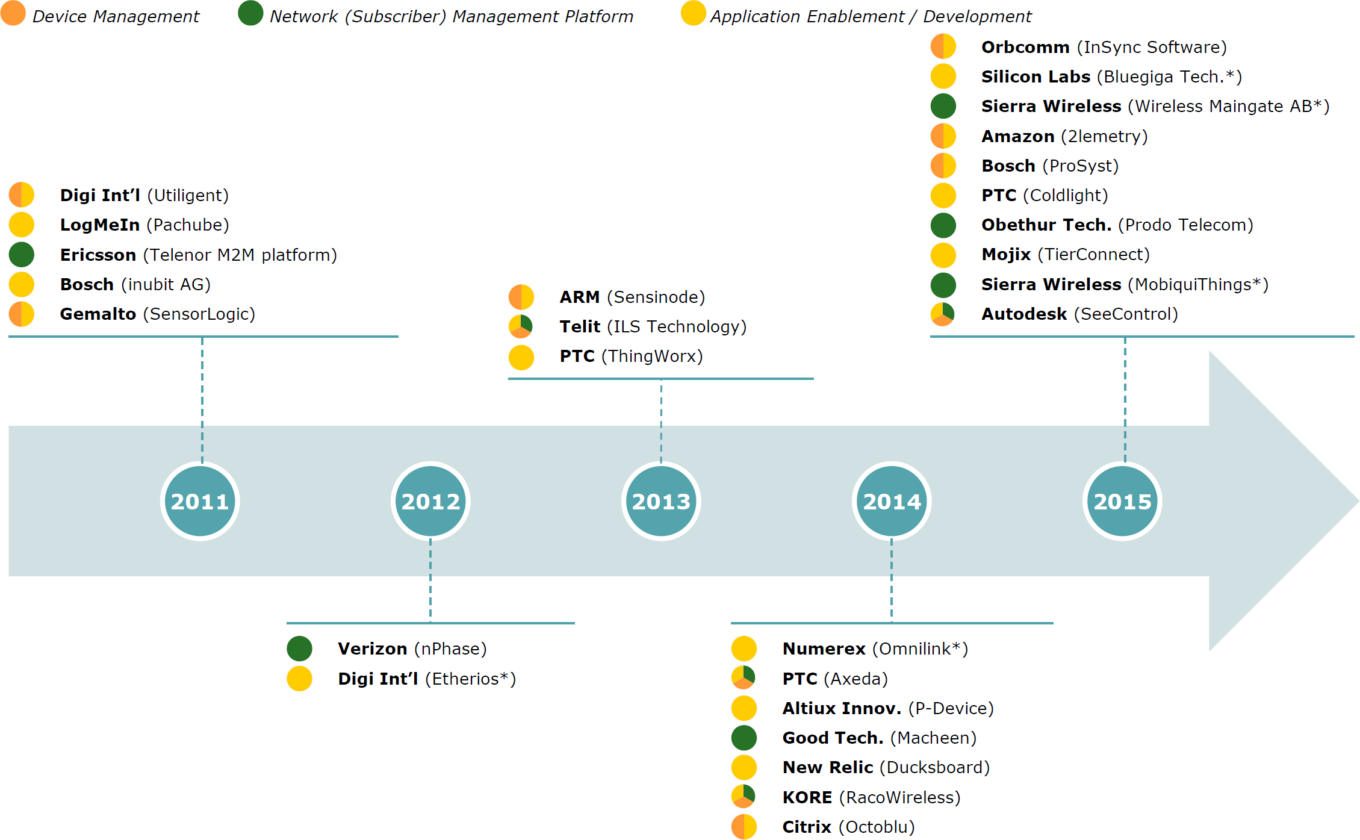The image size is (1360, 840).
Task: Click the Application Enablement / Development label
Action: (x=871, y=16)
